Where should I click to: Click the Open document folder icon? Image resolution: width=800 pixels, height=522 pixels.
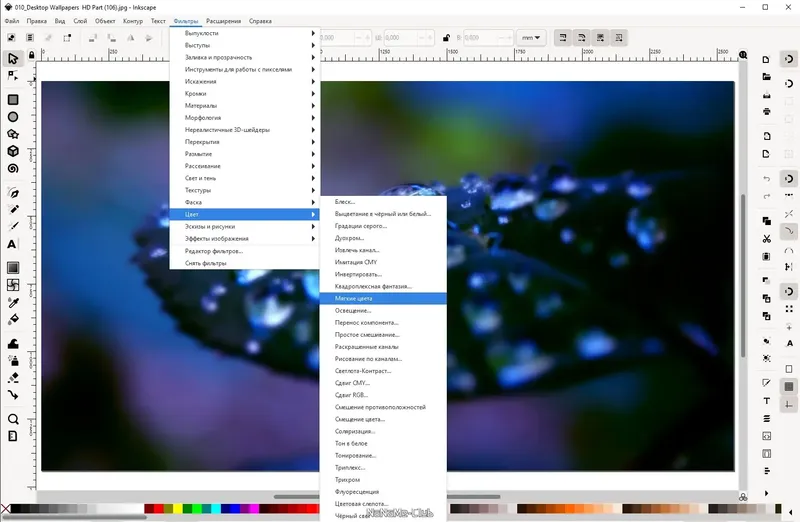[766, 77]
